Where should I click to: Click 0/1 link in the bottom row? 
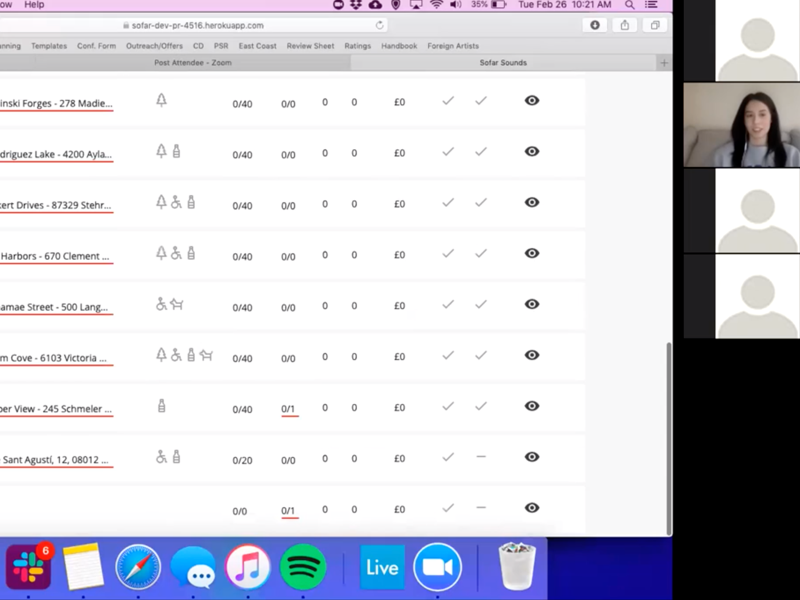pos(288,511)
